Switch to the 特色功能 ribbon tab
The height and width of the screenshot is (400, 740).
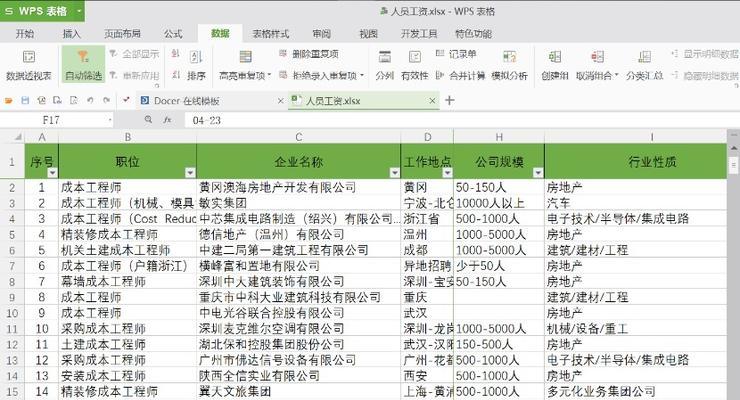pos(473,33)
